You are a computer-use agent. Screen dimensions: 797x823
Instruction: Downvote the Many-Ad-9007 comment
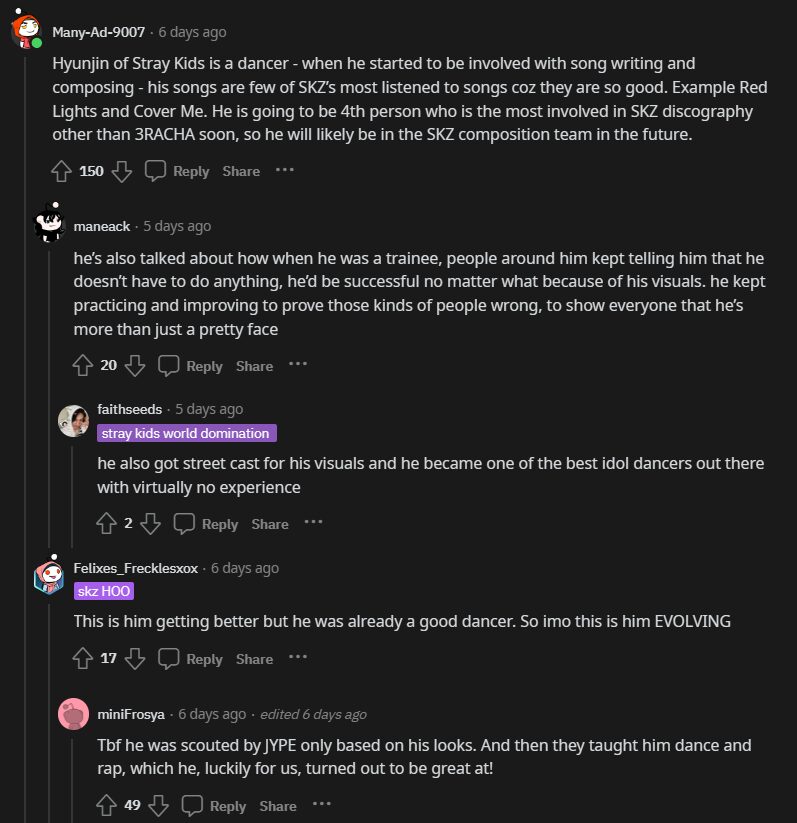pos(122,171)
